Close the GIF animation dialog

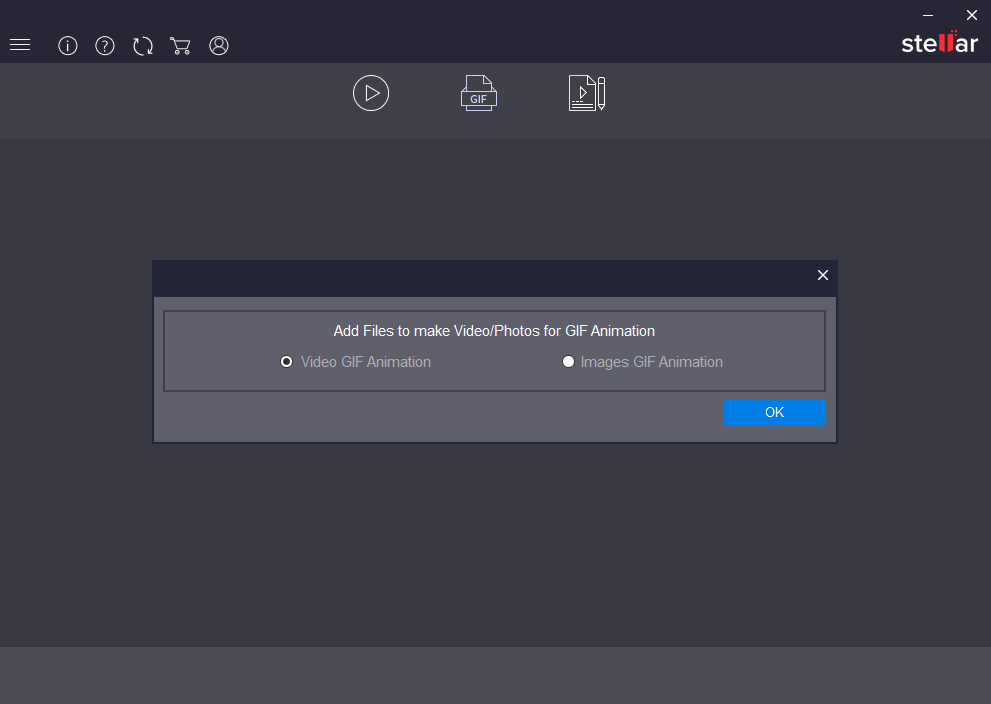pyautogui.click(x=823, y=275)
